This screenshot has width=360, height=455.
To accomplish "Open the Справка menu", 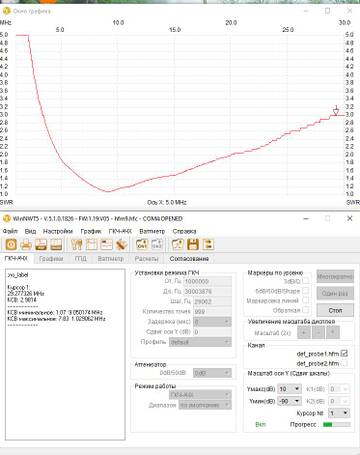I will click(184, 231).
